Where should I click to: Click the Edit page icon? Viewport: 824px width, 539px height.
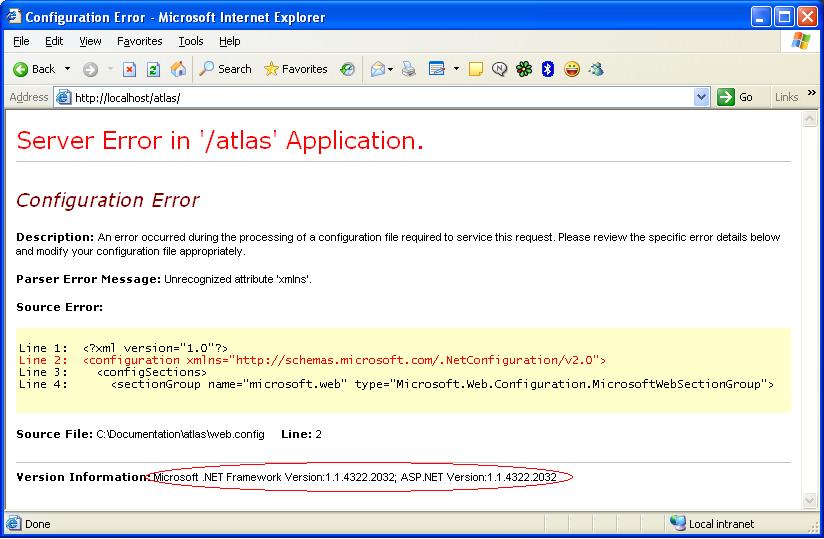437,69
